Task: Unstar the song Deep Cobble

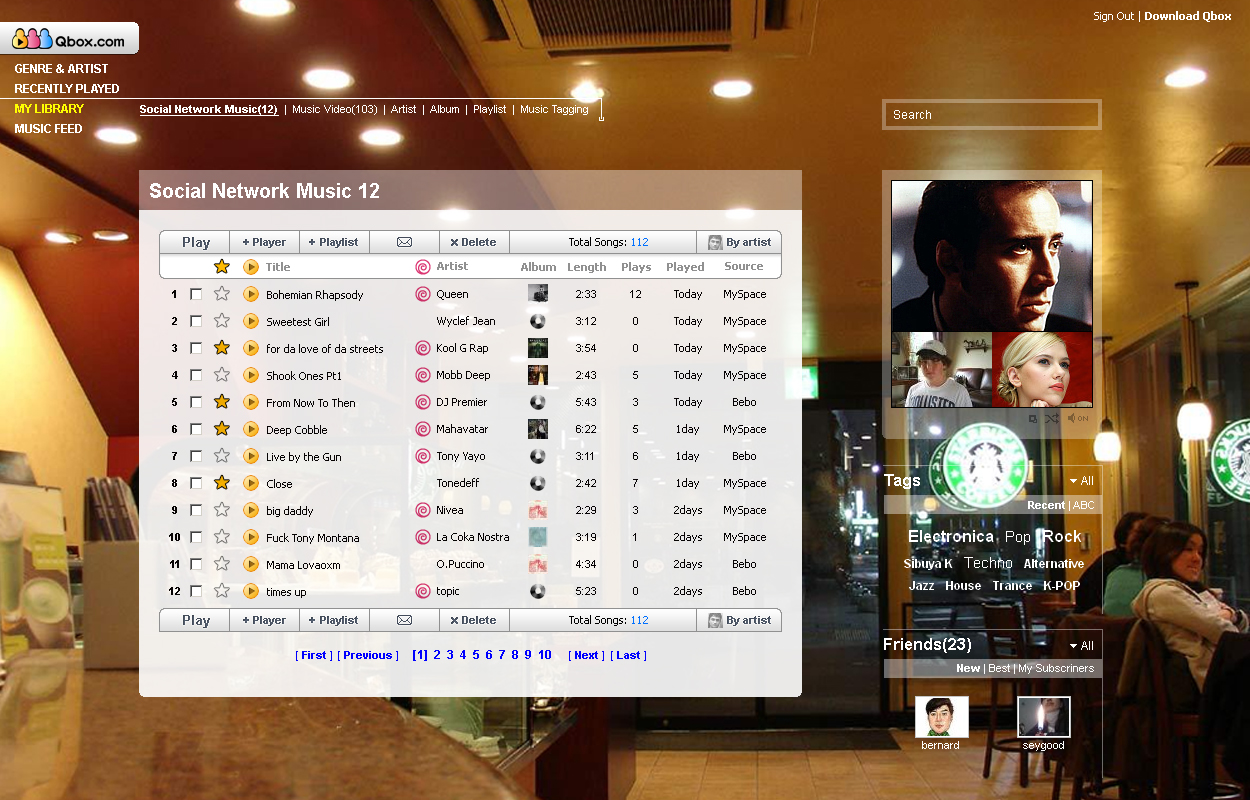Action: point(222,429)
